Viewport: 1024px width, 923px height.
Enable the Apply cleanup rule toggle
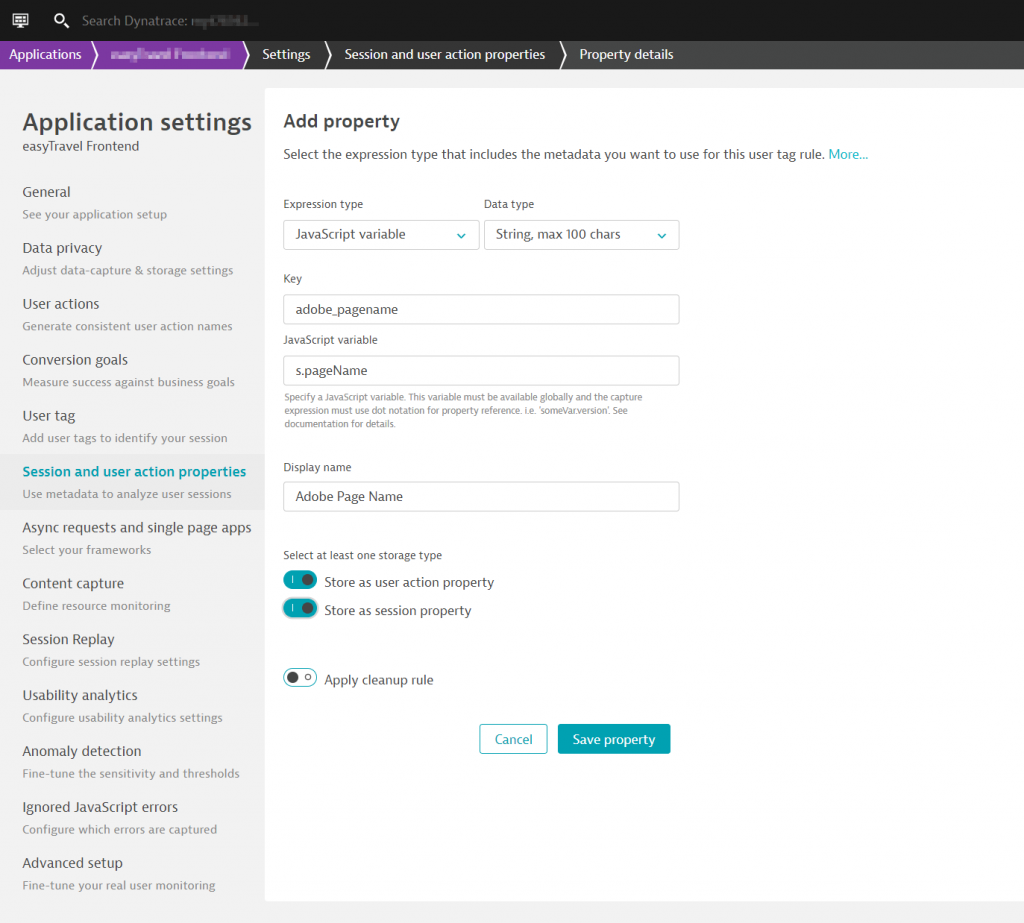(x=299, y=677)
